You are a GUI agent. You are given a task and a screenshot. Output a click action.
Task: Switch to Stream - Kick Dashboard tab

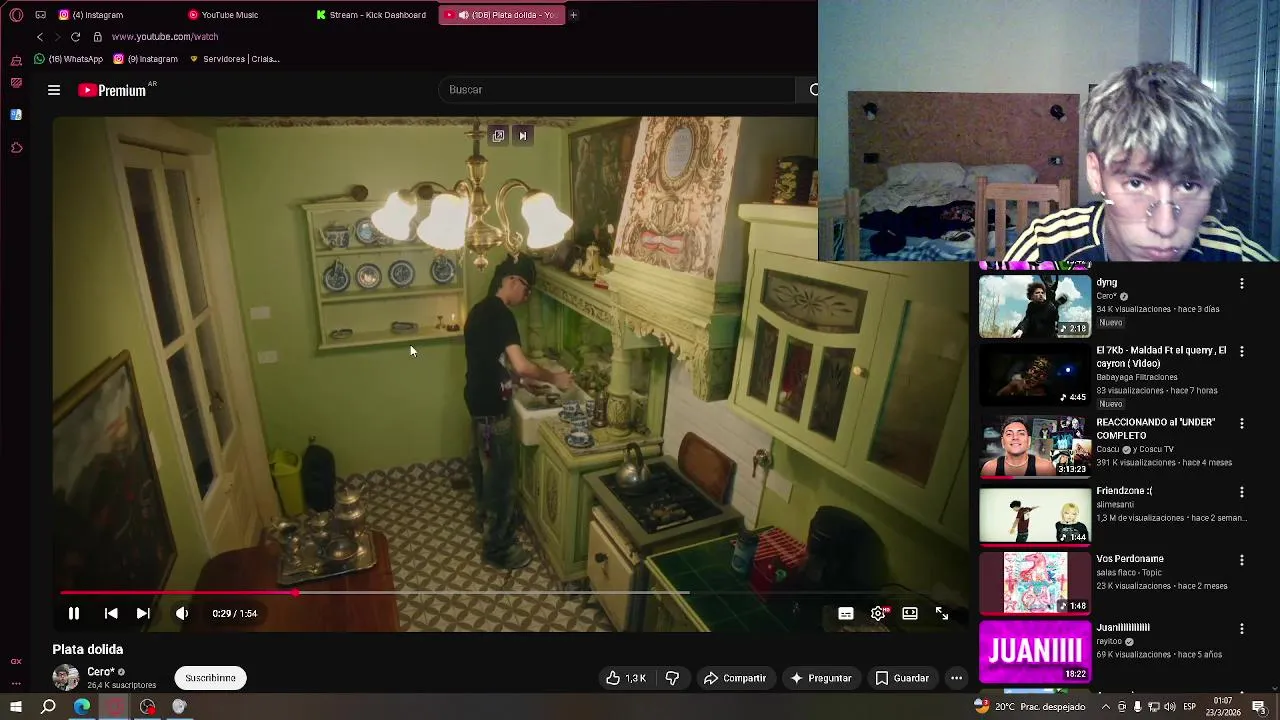(x=372, y=15)
